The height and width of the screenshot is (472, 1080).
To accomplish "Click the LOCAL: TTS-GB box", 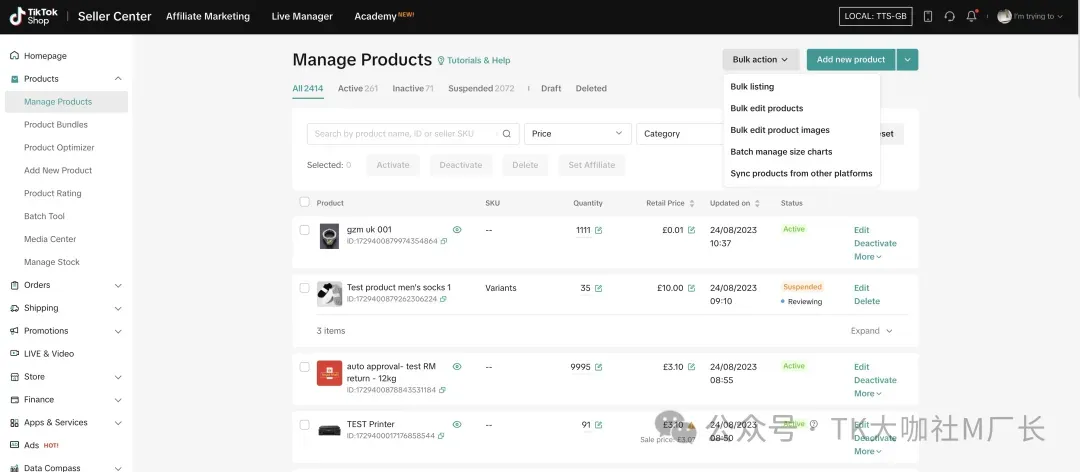I will tap(875, 17).
